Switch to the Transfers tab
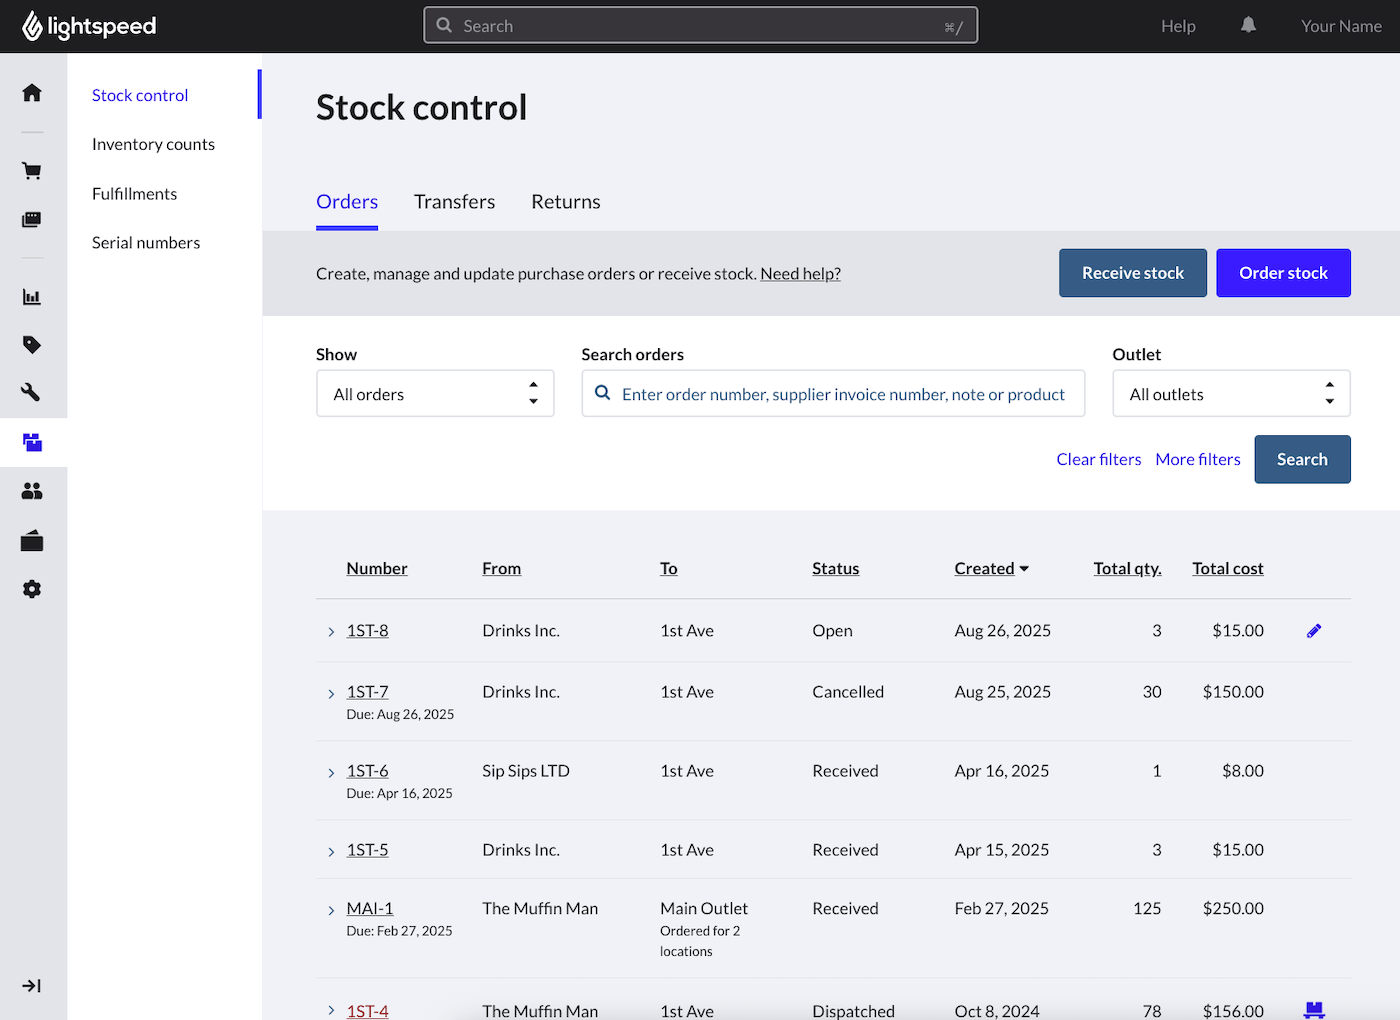Image resolution: width=1400 pixels, height=1020 pixels. click(x=454, y=202)
